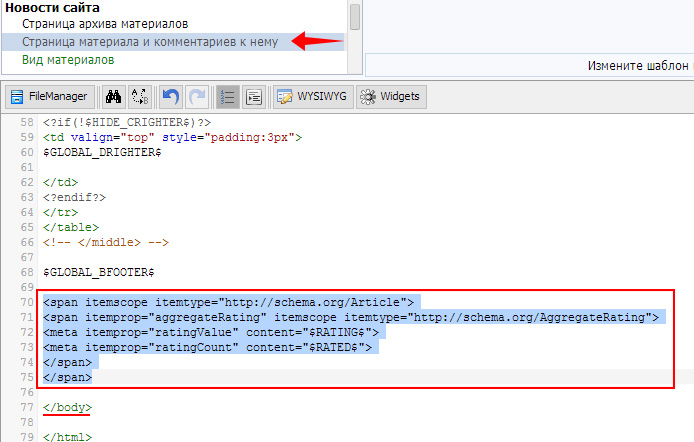
Task: Open the 'Вид материалов' template entry
Action: (x=68, y=60)
